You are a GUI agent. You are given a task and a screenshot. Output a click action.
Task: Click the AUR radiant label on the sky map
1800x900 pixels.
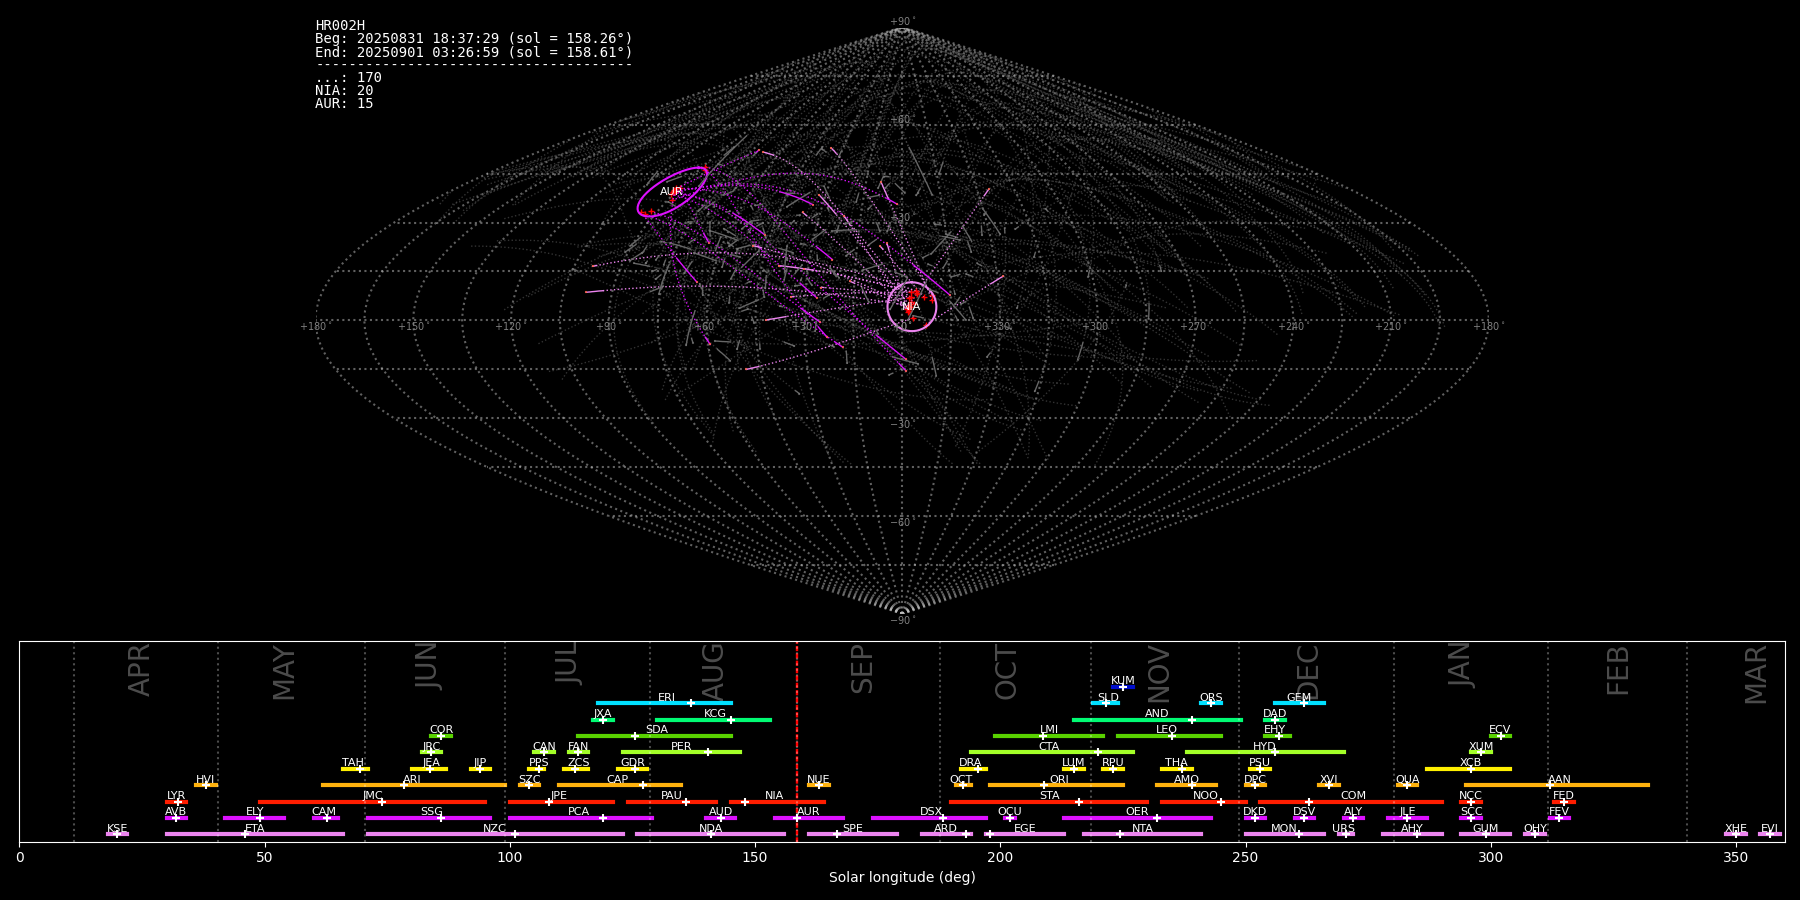[671, 192]
